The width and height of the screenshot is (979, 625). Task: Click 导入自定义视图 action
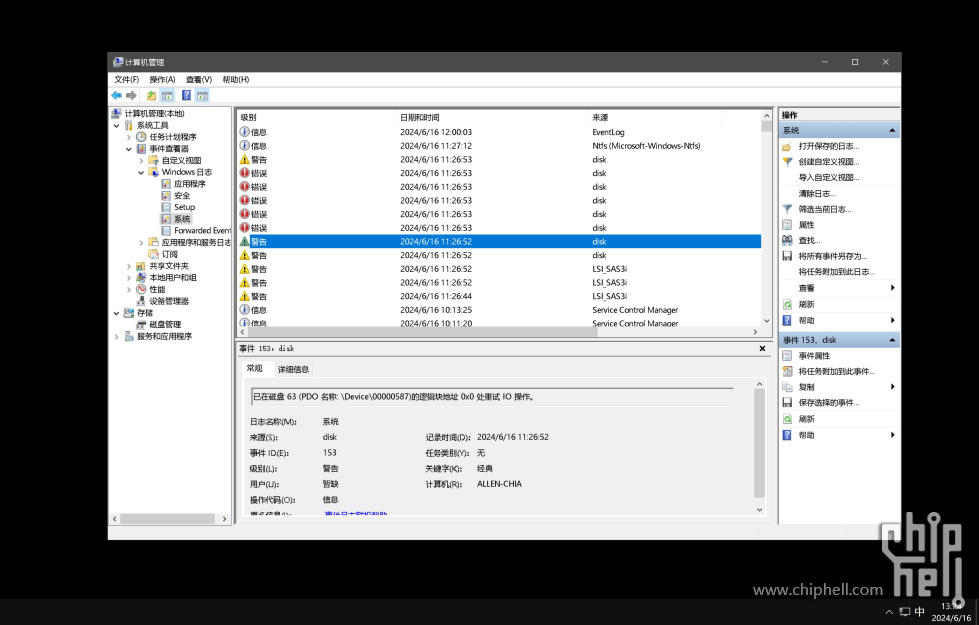829,177
